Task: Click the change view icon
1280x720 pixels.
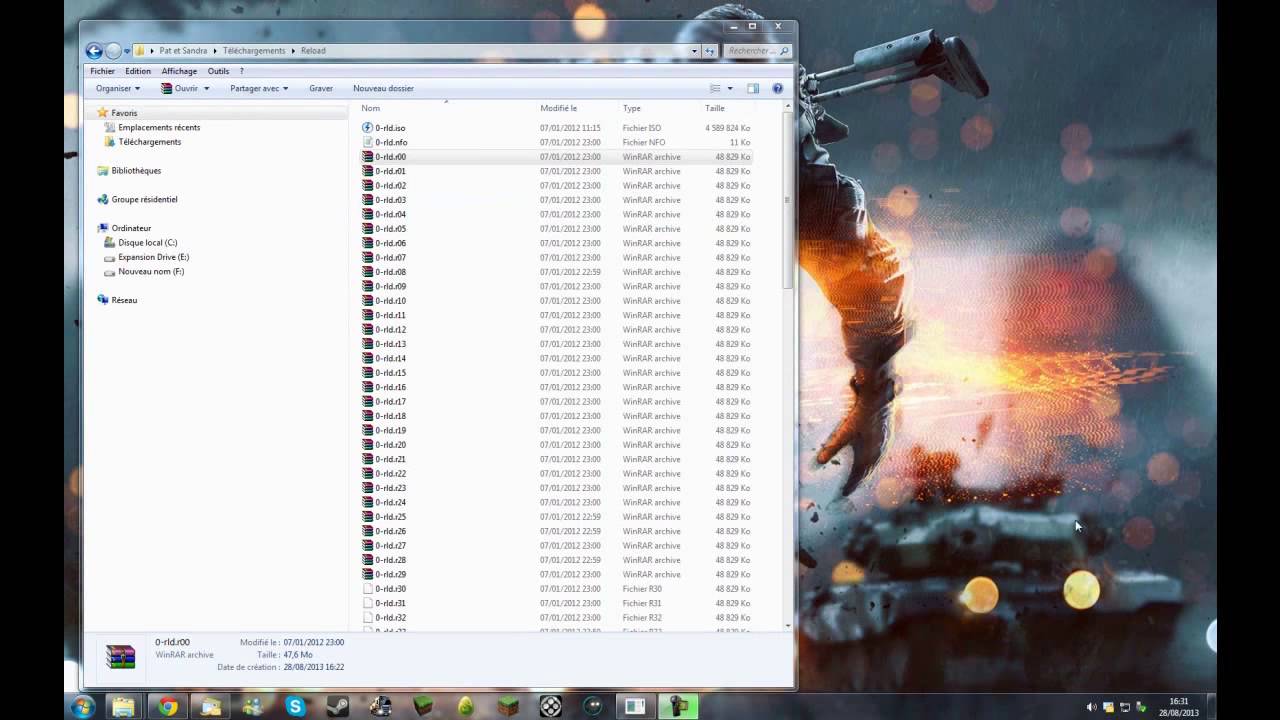Action: click(715, 88)
